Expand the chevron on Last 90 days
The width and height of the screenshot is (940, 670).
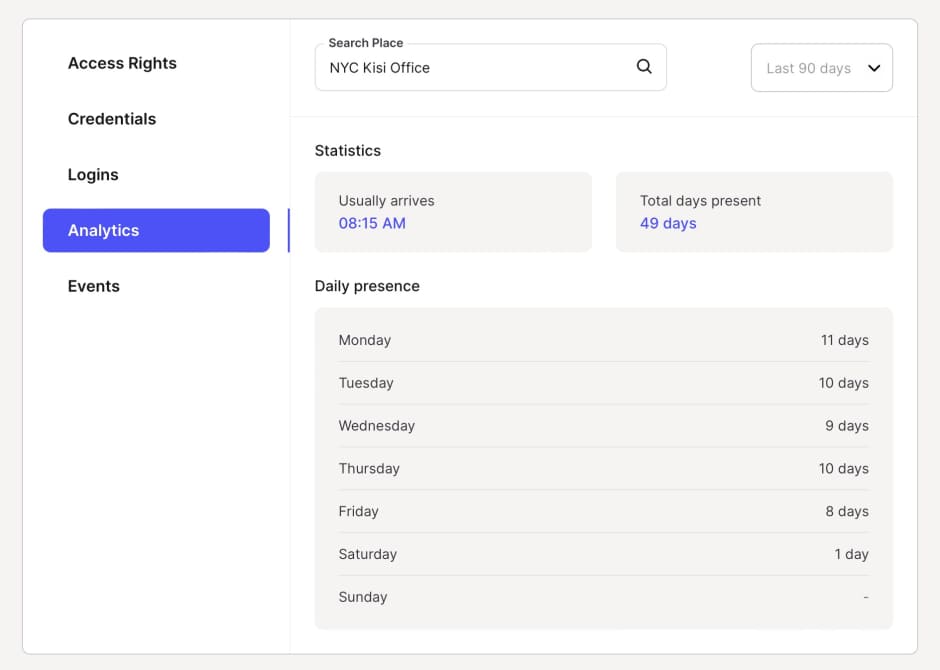coord(874,68)
